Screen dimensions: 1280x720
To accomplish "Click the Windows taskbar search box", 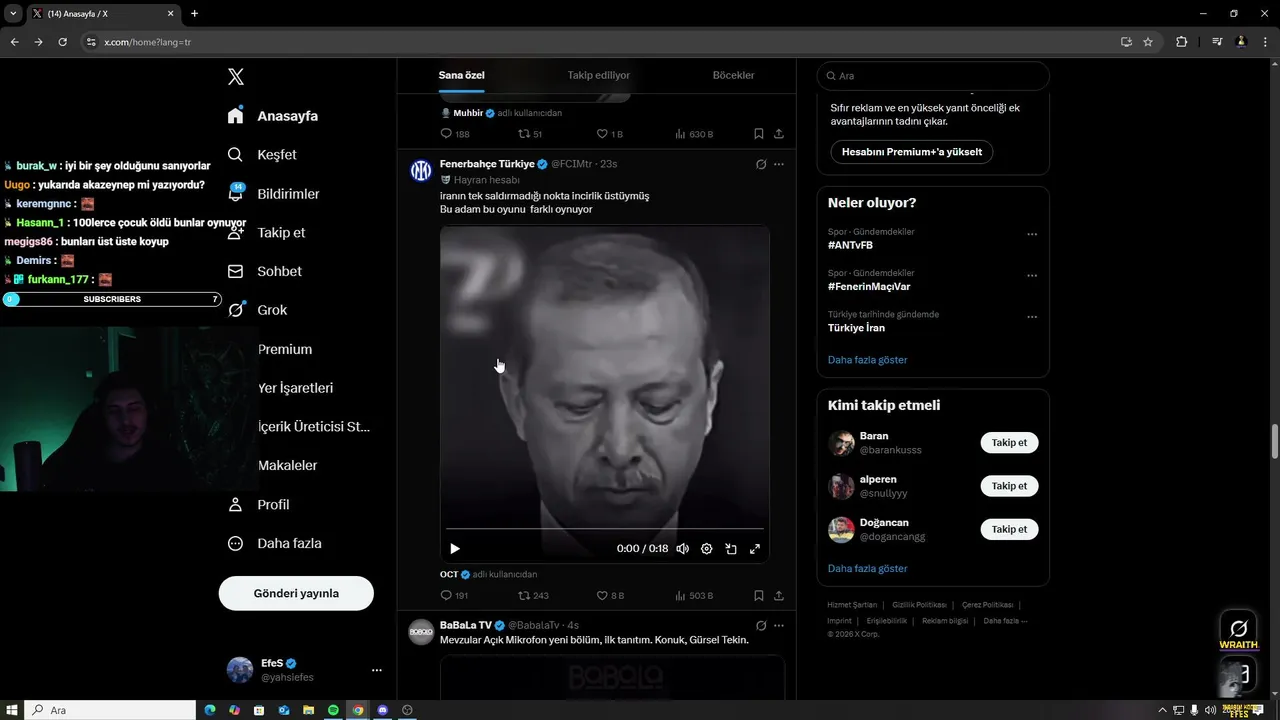I will [x=110, y=710].
